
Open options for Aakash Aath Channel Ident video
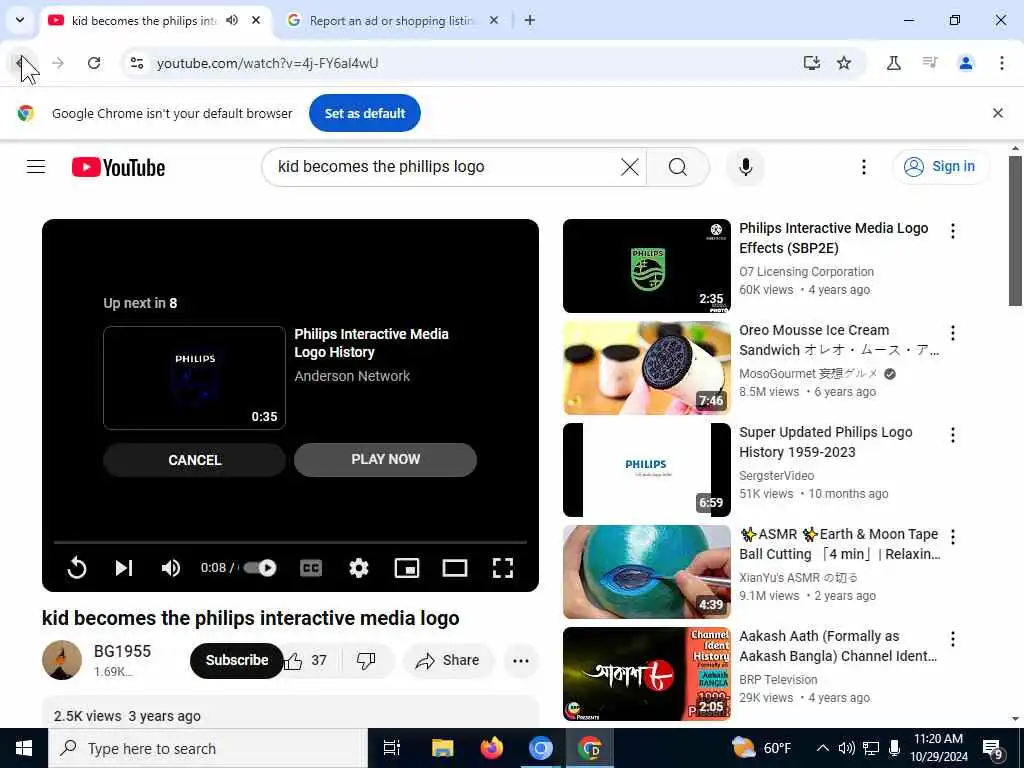point(953,639)
